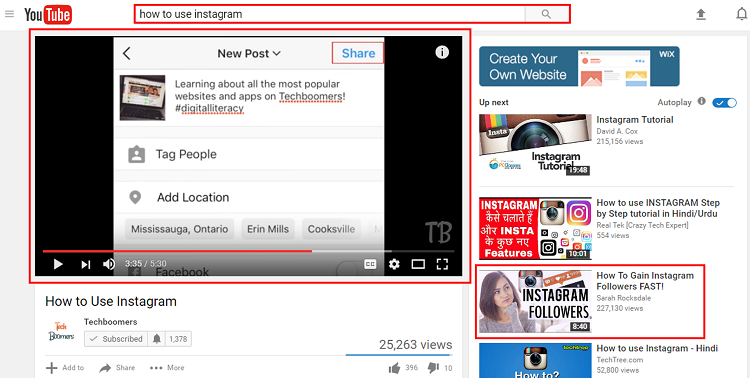The width and height of the screenshot is (750, 378).
Task: Seek on the video progress bar
Action: point(248,251)
